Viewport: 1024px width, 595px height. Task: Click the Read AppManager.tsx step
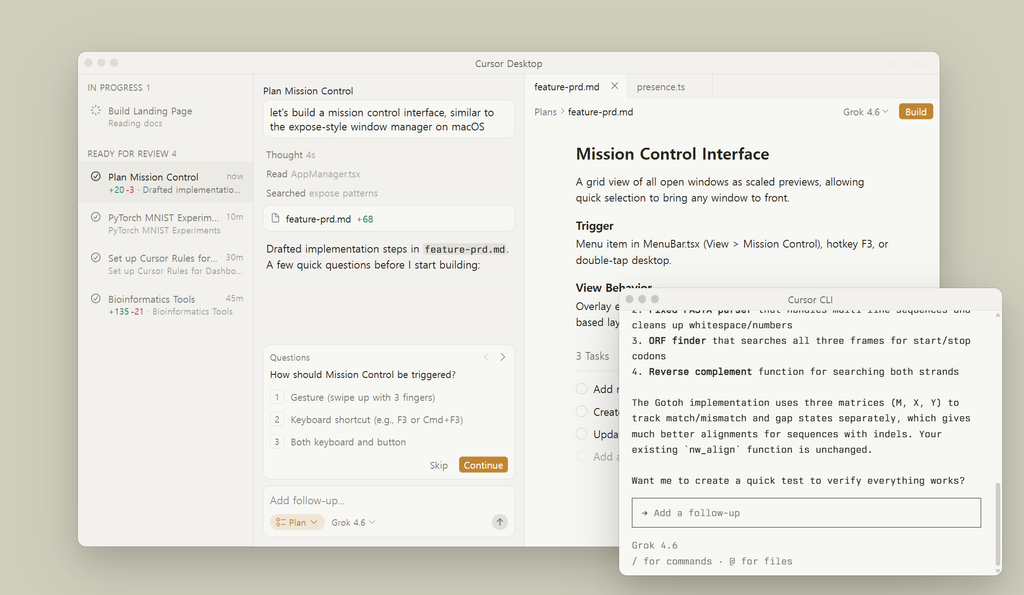click(x=313, y=174)
